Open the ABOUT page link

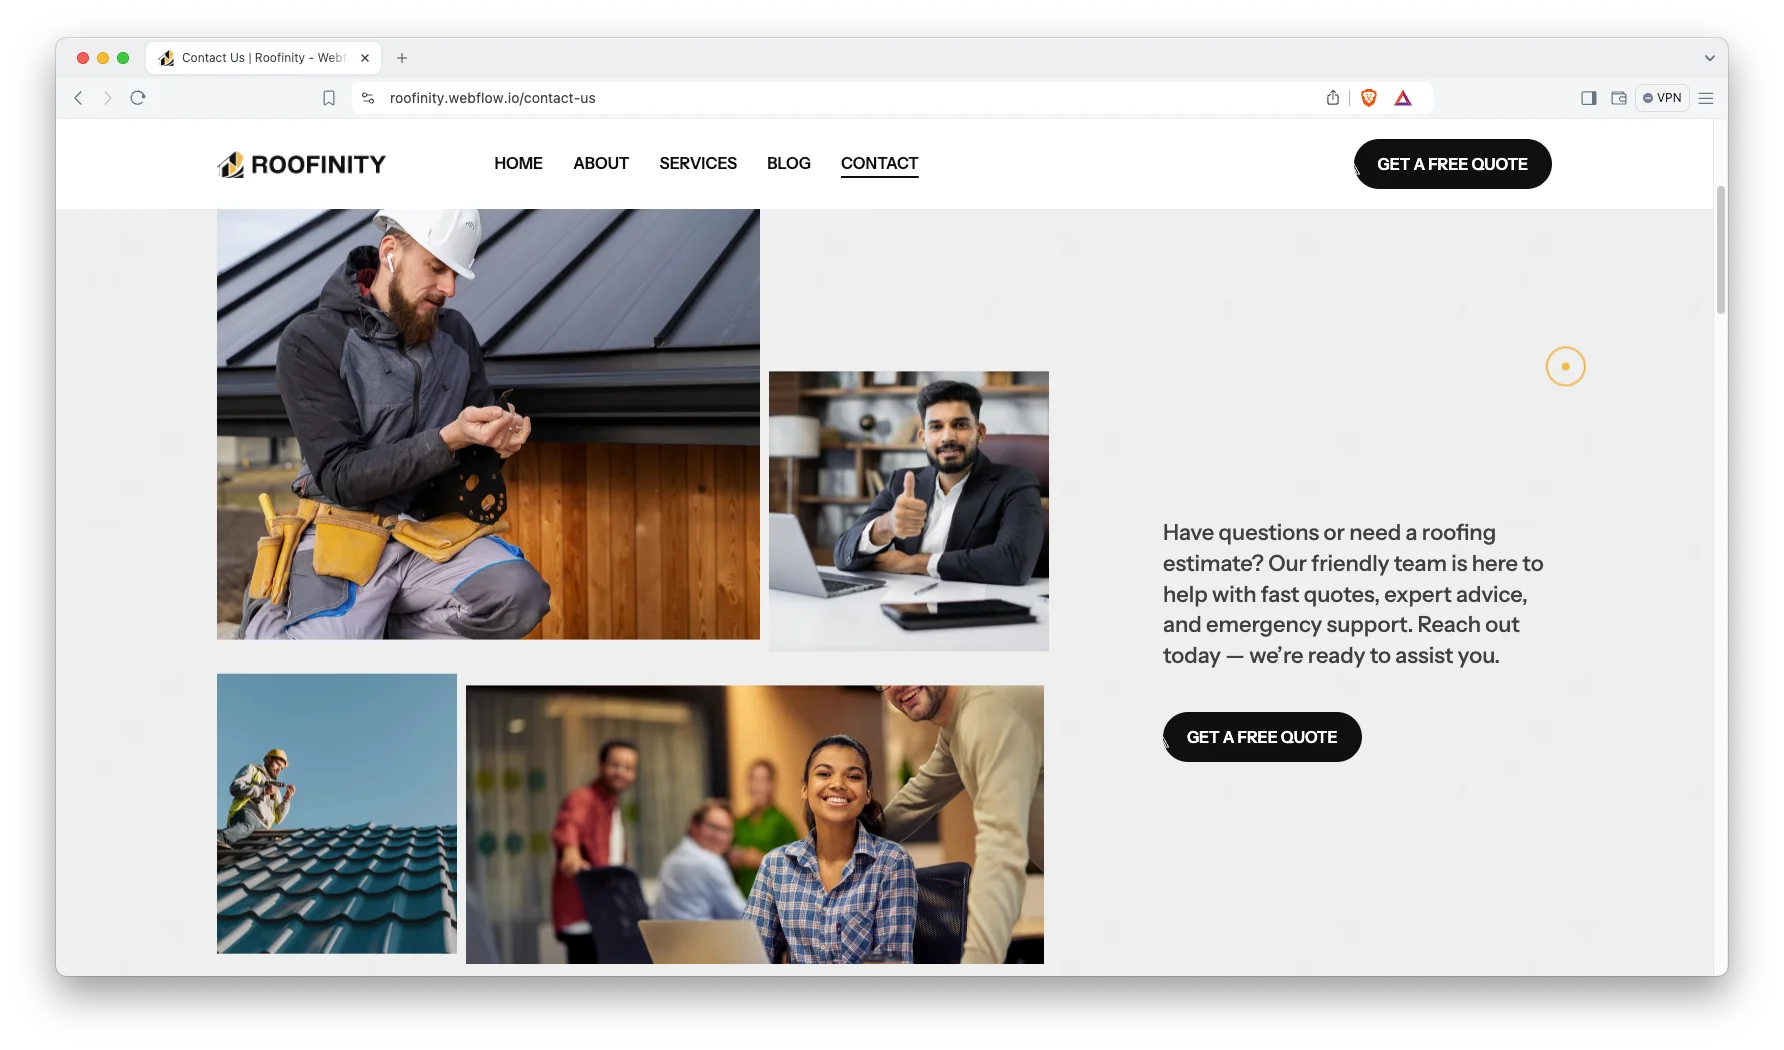600,163
